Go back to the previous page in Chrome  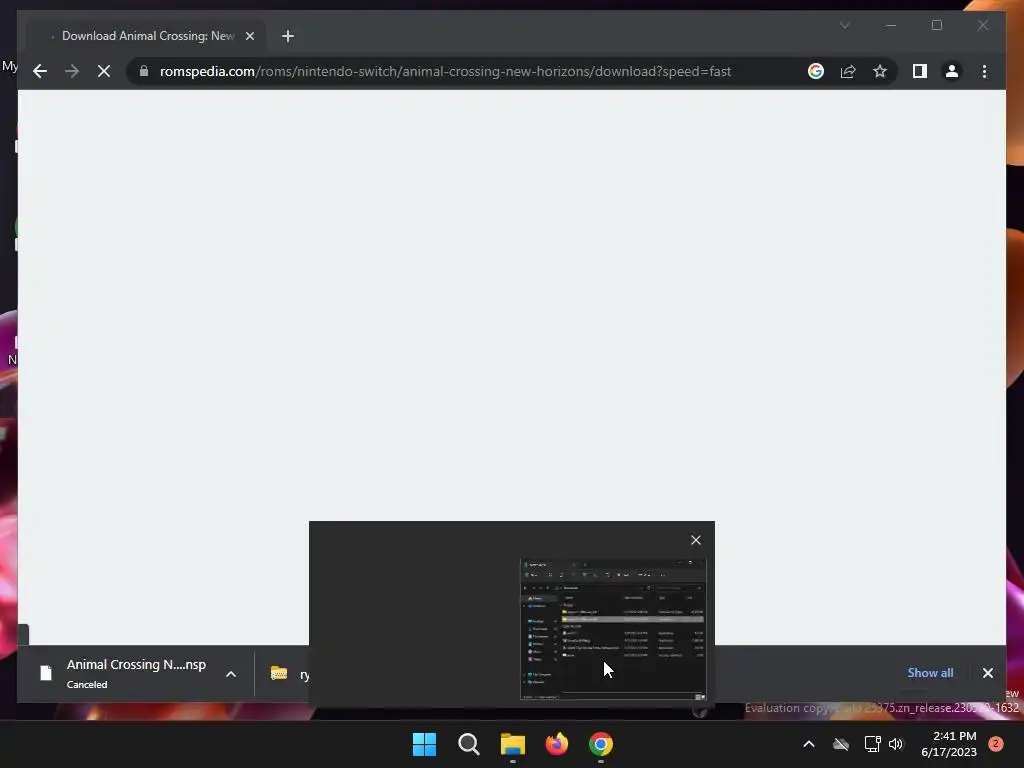40,71
